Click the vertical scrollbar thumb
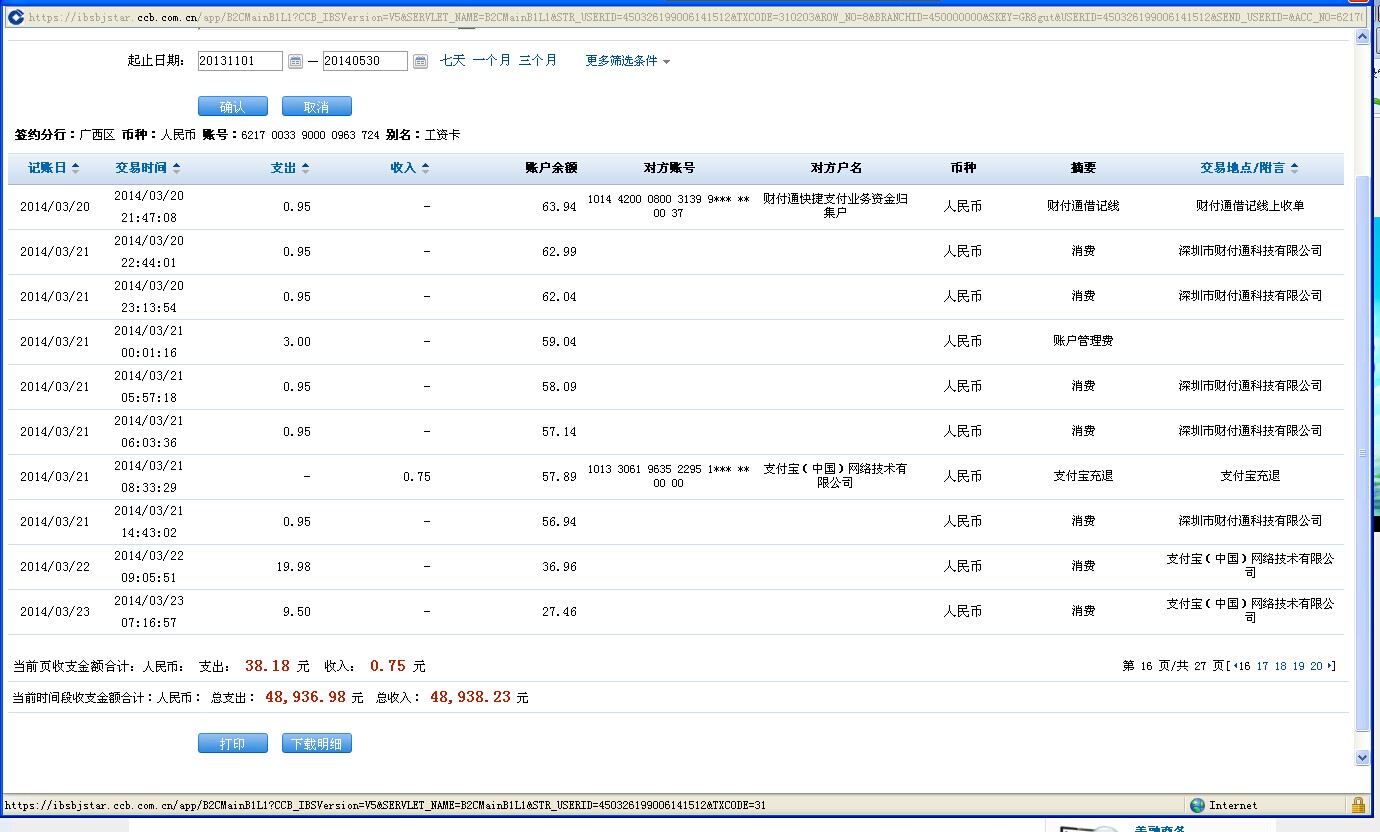The image size is (1380, 832). (1362, 450)
